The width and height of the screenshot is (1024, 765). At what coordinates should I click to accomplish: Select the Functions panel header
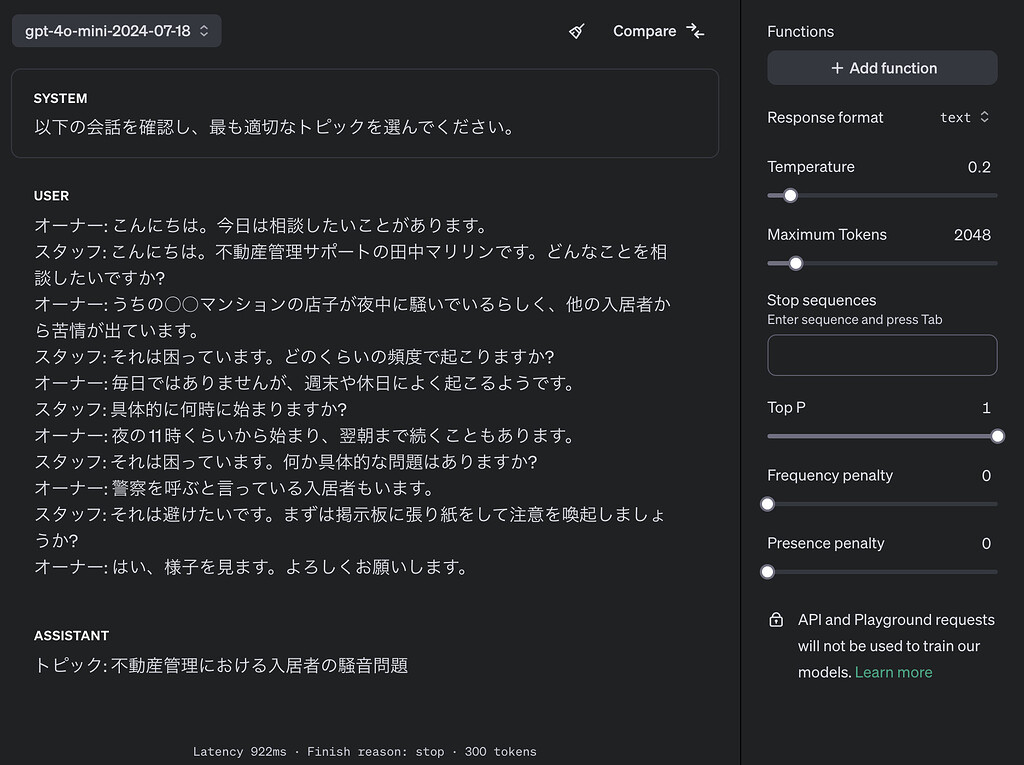coord(800,31)
